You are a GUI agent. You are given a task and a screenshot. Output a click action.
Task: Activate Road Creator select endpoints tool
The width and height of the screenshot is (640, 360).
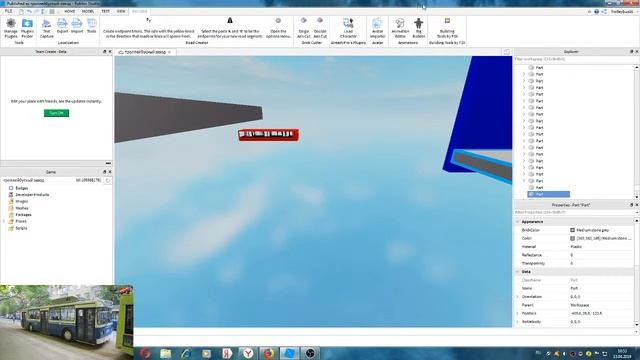230,28
